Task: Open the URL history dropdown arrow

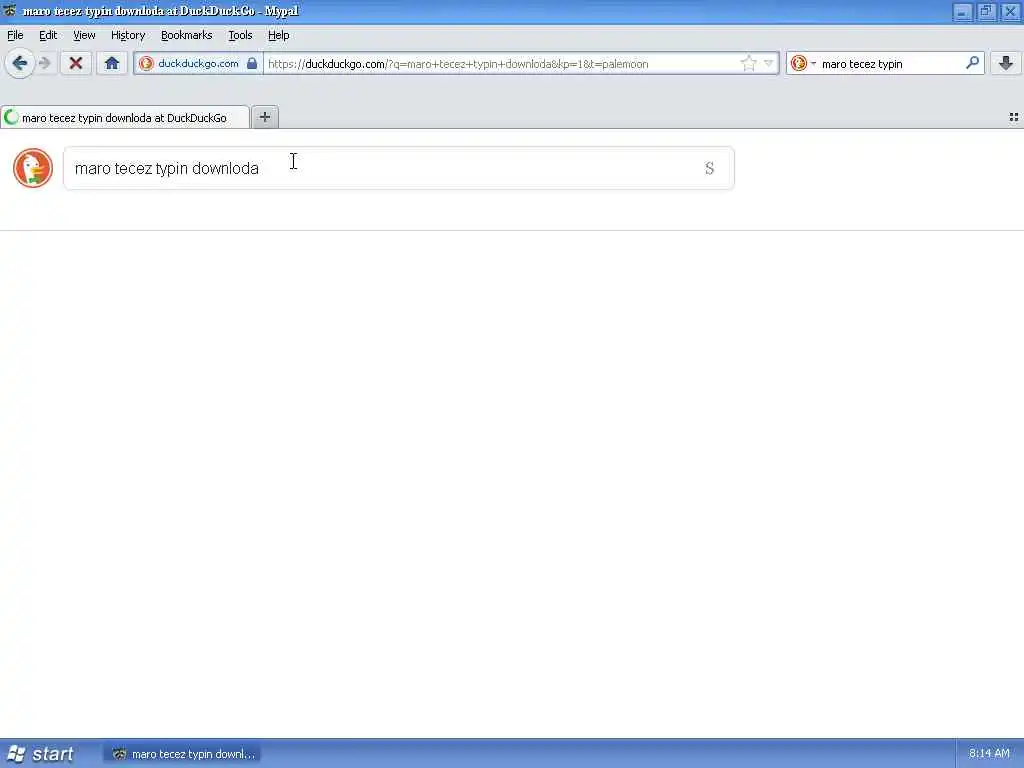Action: tap(769, 63)
